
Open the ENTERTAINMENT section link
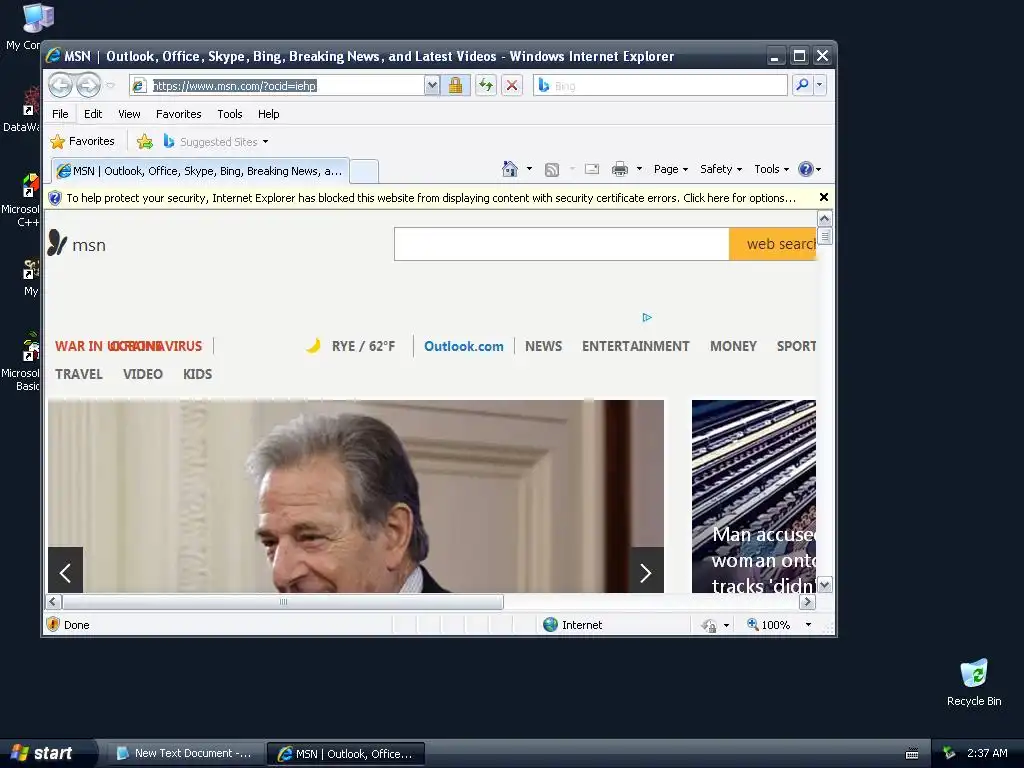635,346
